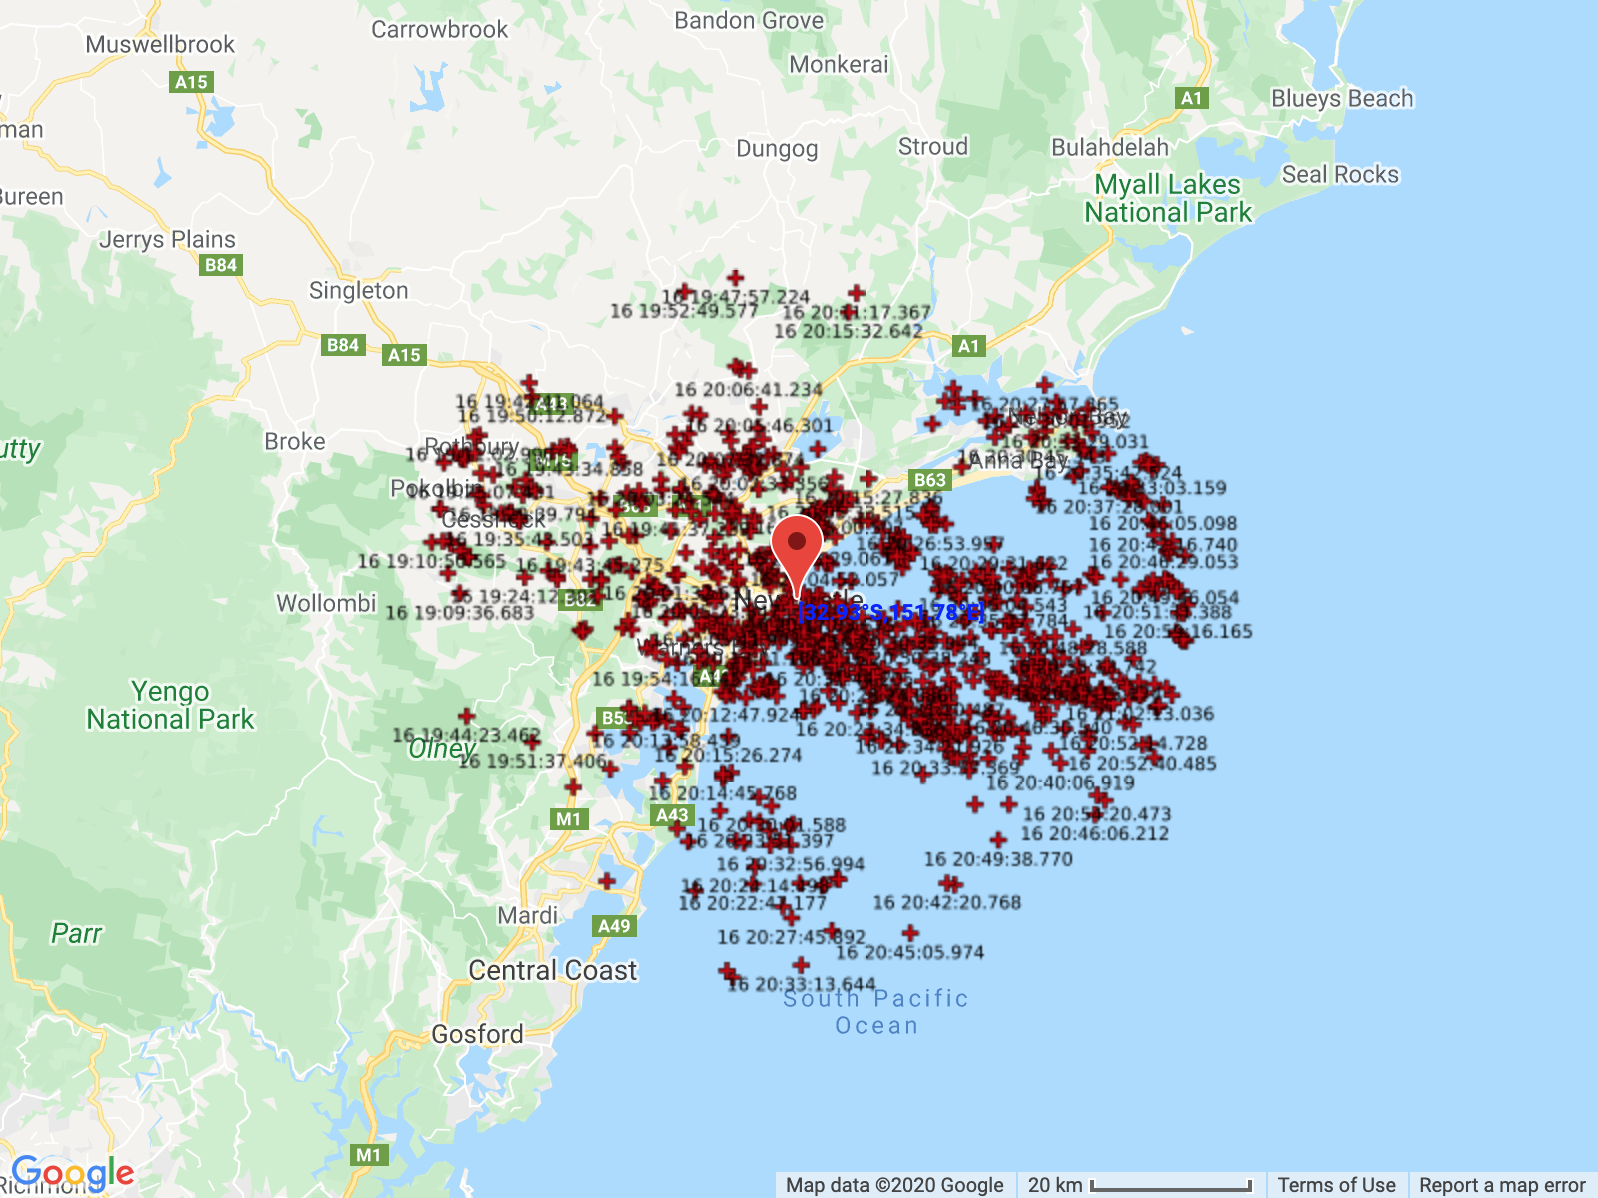Viewport: 1598px width, 1198px height.
Task: Click the Map data ©2020 Google notice
Action: (x=894, y=1185)
